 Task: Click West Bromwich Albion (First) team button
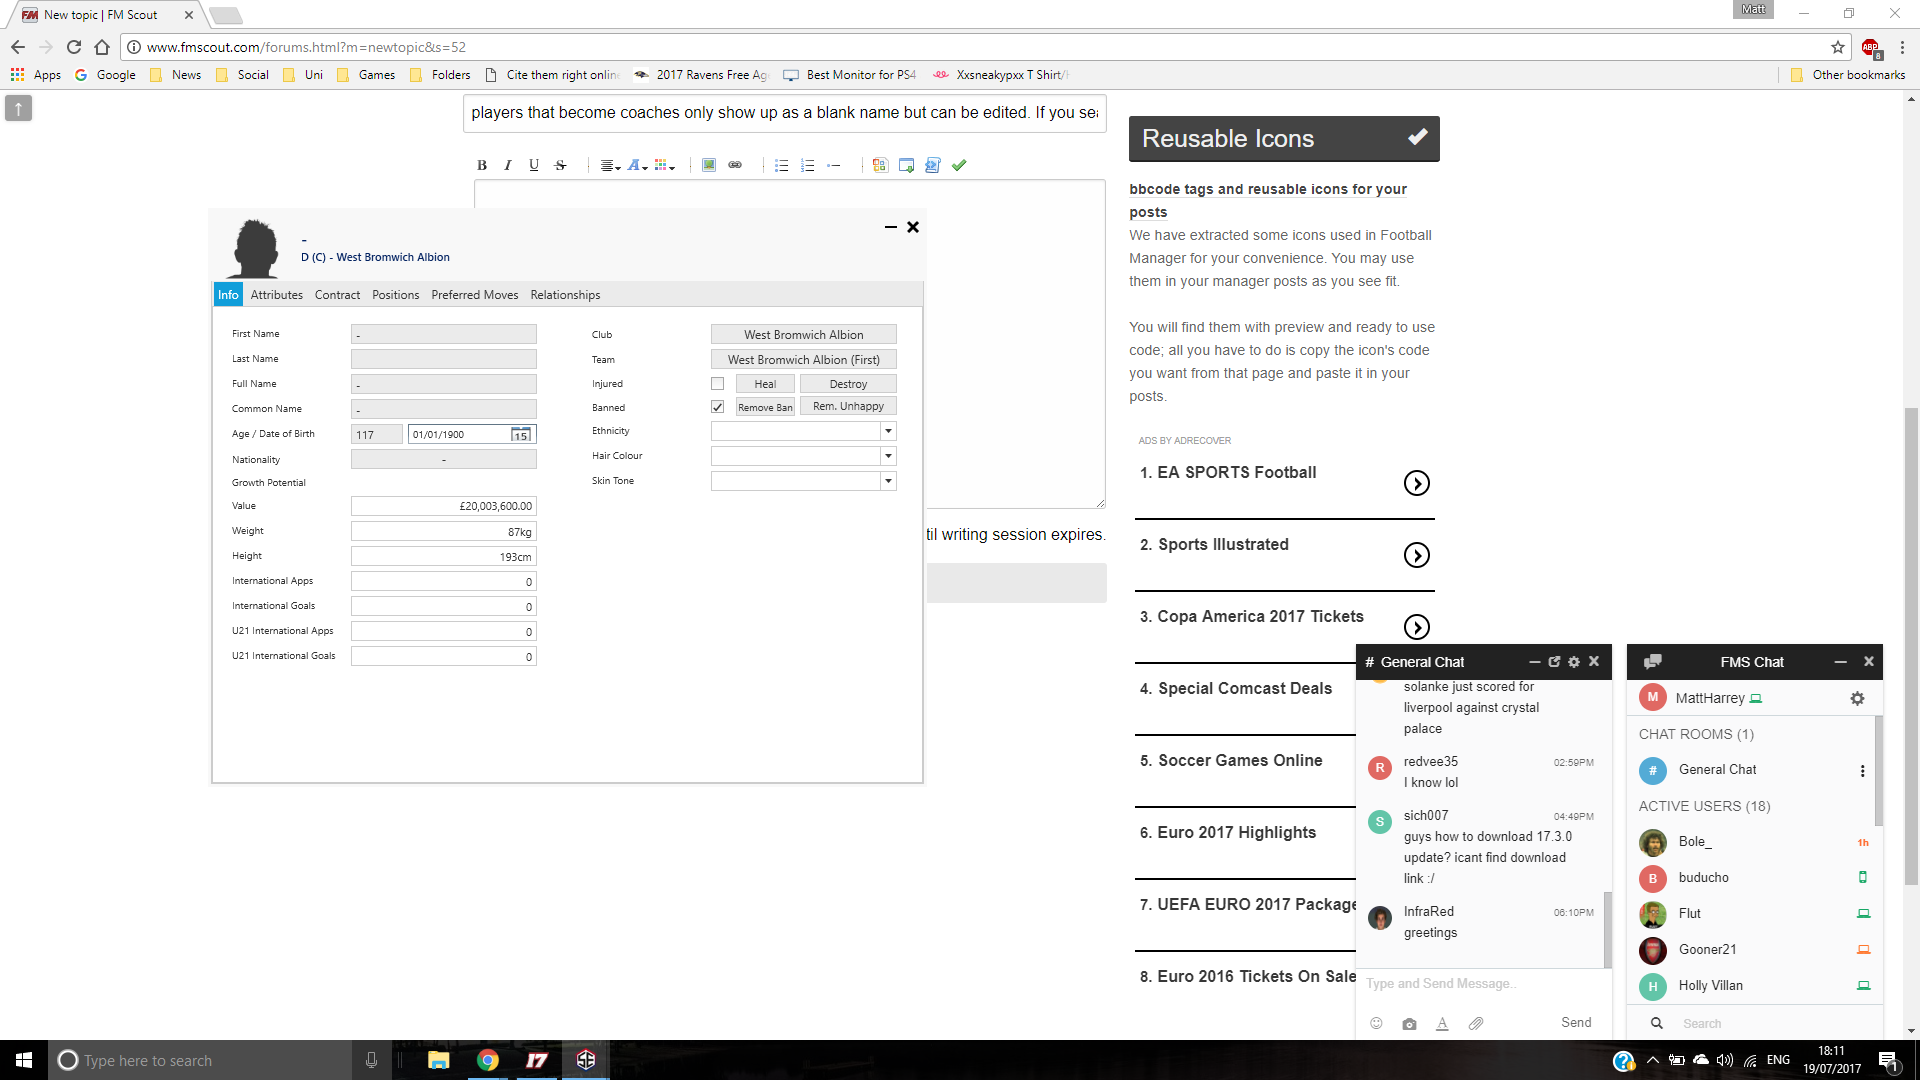pyautogui.click(x=803, y=360)
